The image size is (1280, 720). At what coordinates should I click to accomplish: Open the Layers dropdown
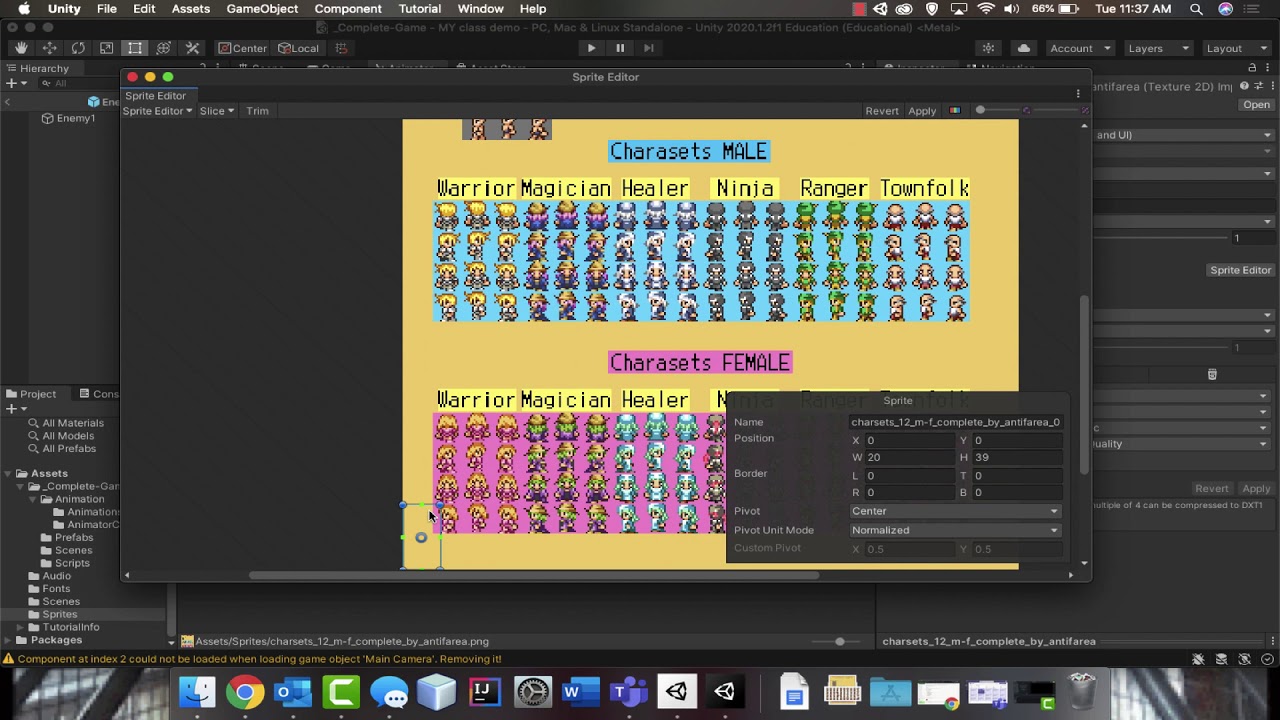tap(1158, 48)
